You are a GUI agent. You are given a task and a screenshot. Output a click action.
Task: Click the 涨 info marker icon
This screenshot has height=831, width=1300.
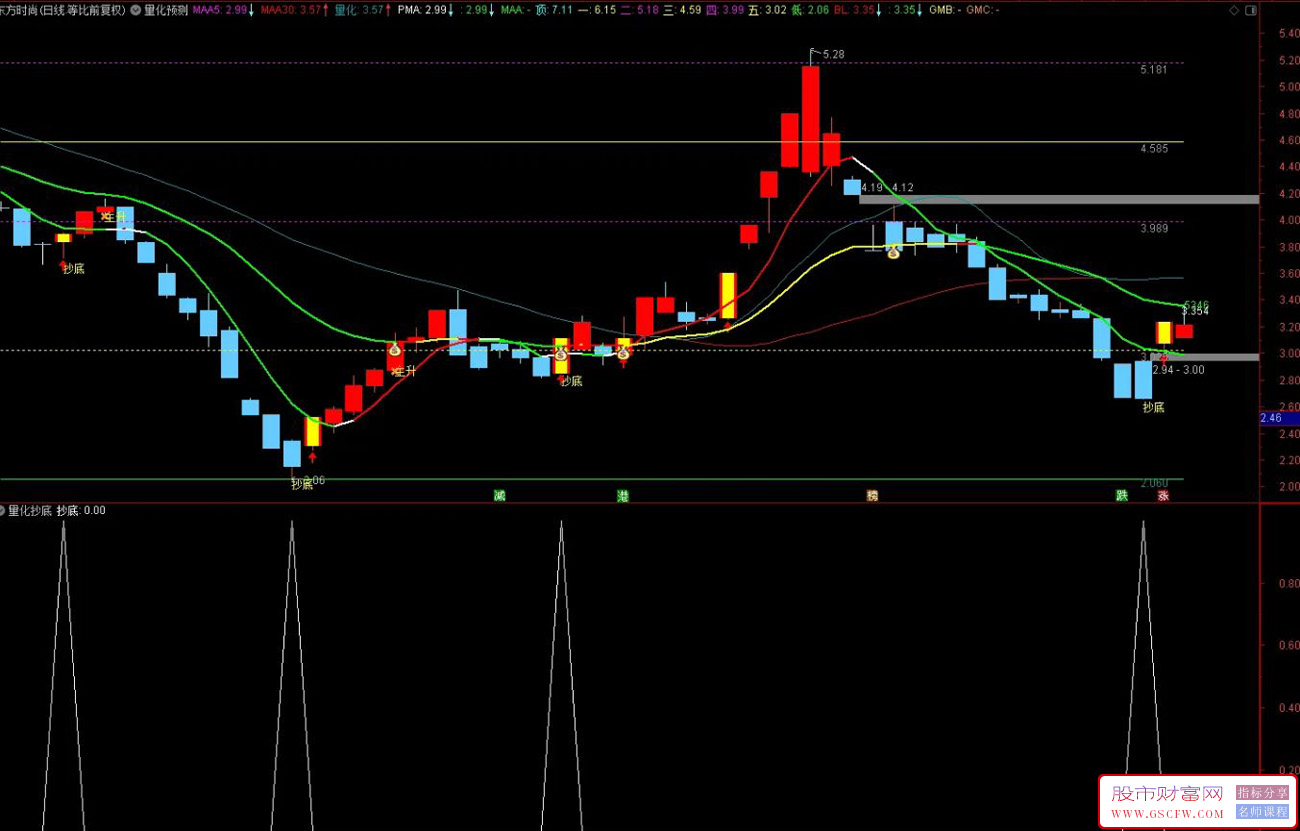pos(1164,496)
